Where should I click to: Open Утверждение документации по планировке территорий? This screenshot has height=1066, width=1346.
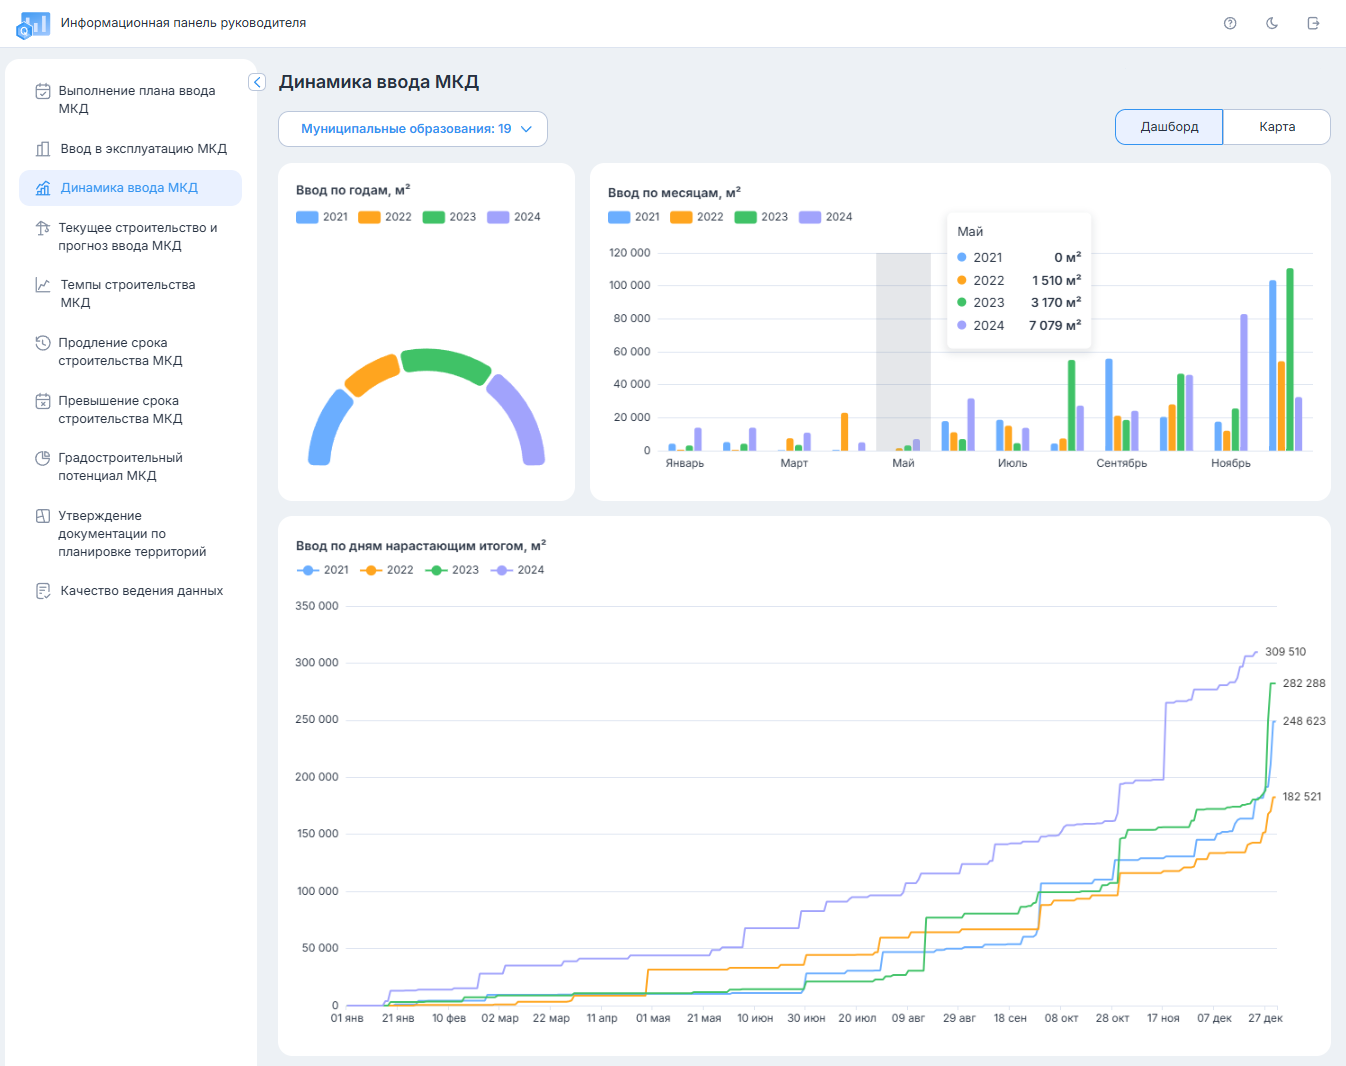point(130,534)
